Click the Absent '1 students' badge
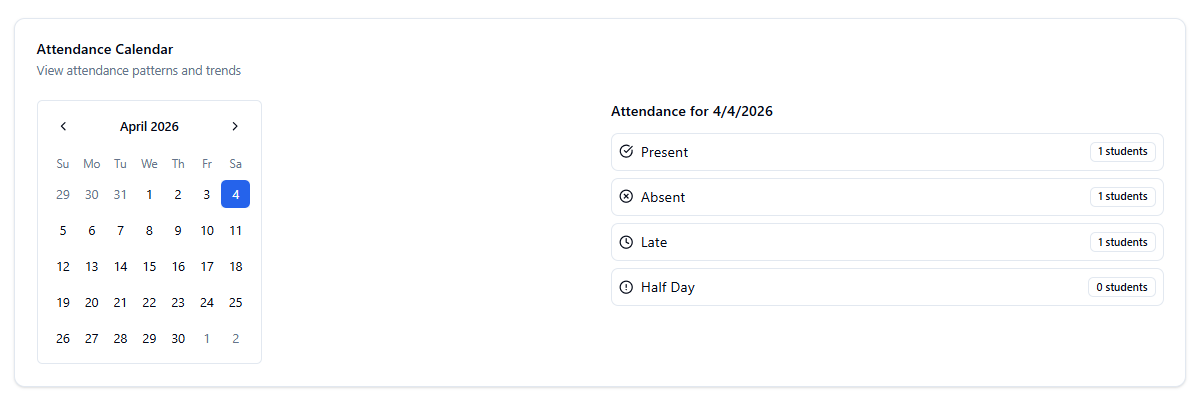This screenshot has height=400, width=1195. click(x=1122, y=197)
